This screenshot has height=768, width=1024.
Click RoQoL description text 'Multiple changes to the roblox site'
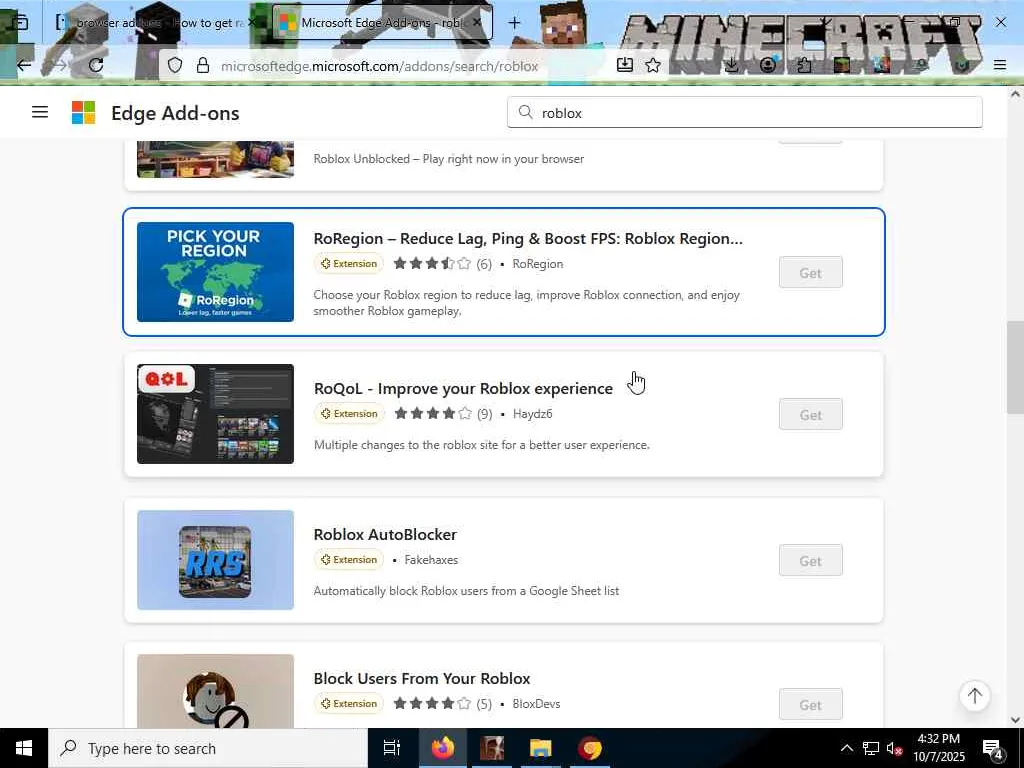click(x=481, y=445)
